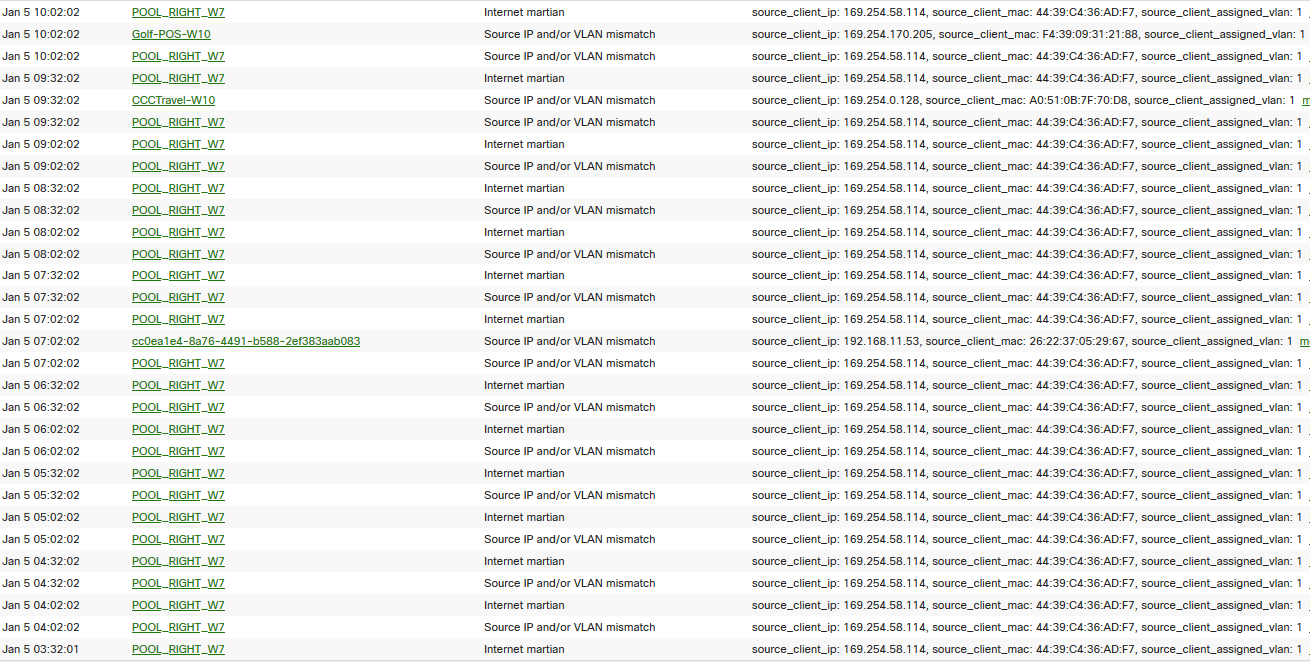Screen dimensions: 1310x662
Task: Open POOL_RIGHT_W7 for the 10:02:02 Internet martian event
Action: (x=178, y=12)
